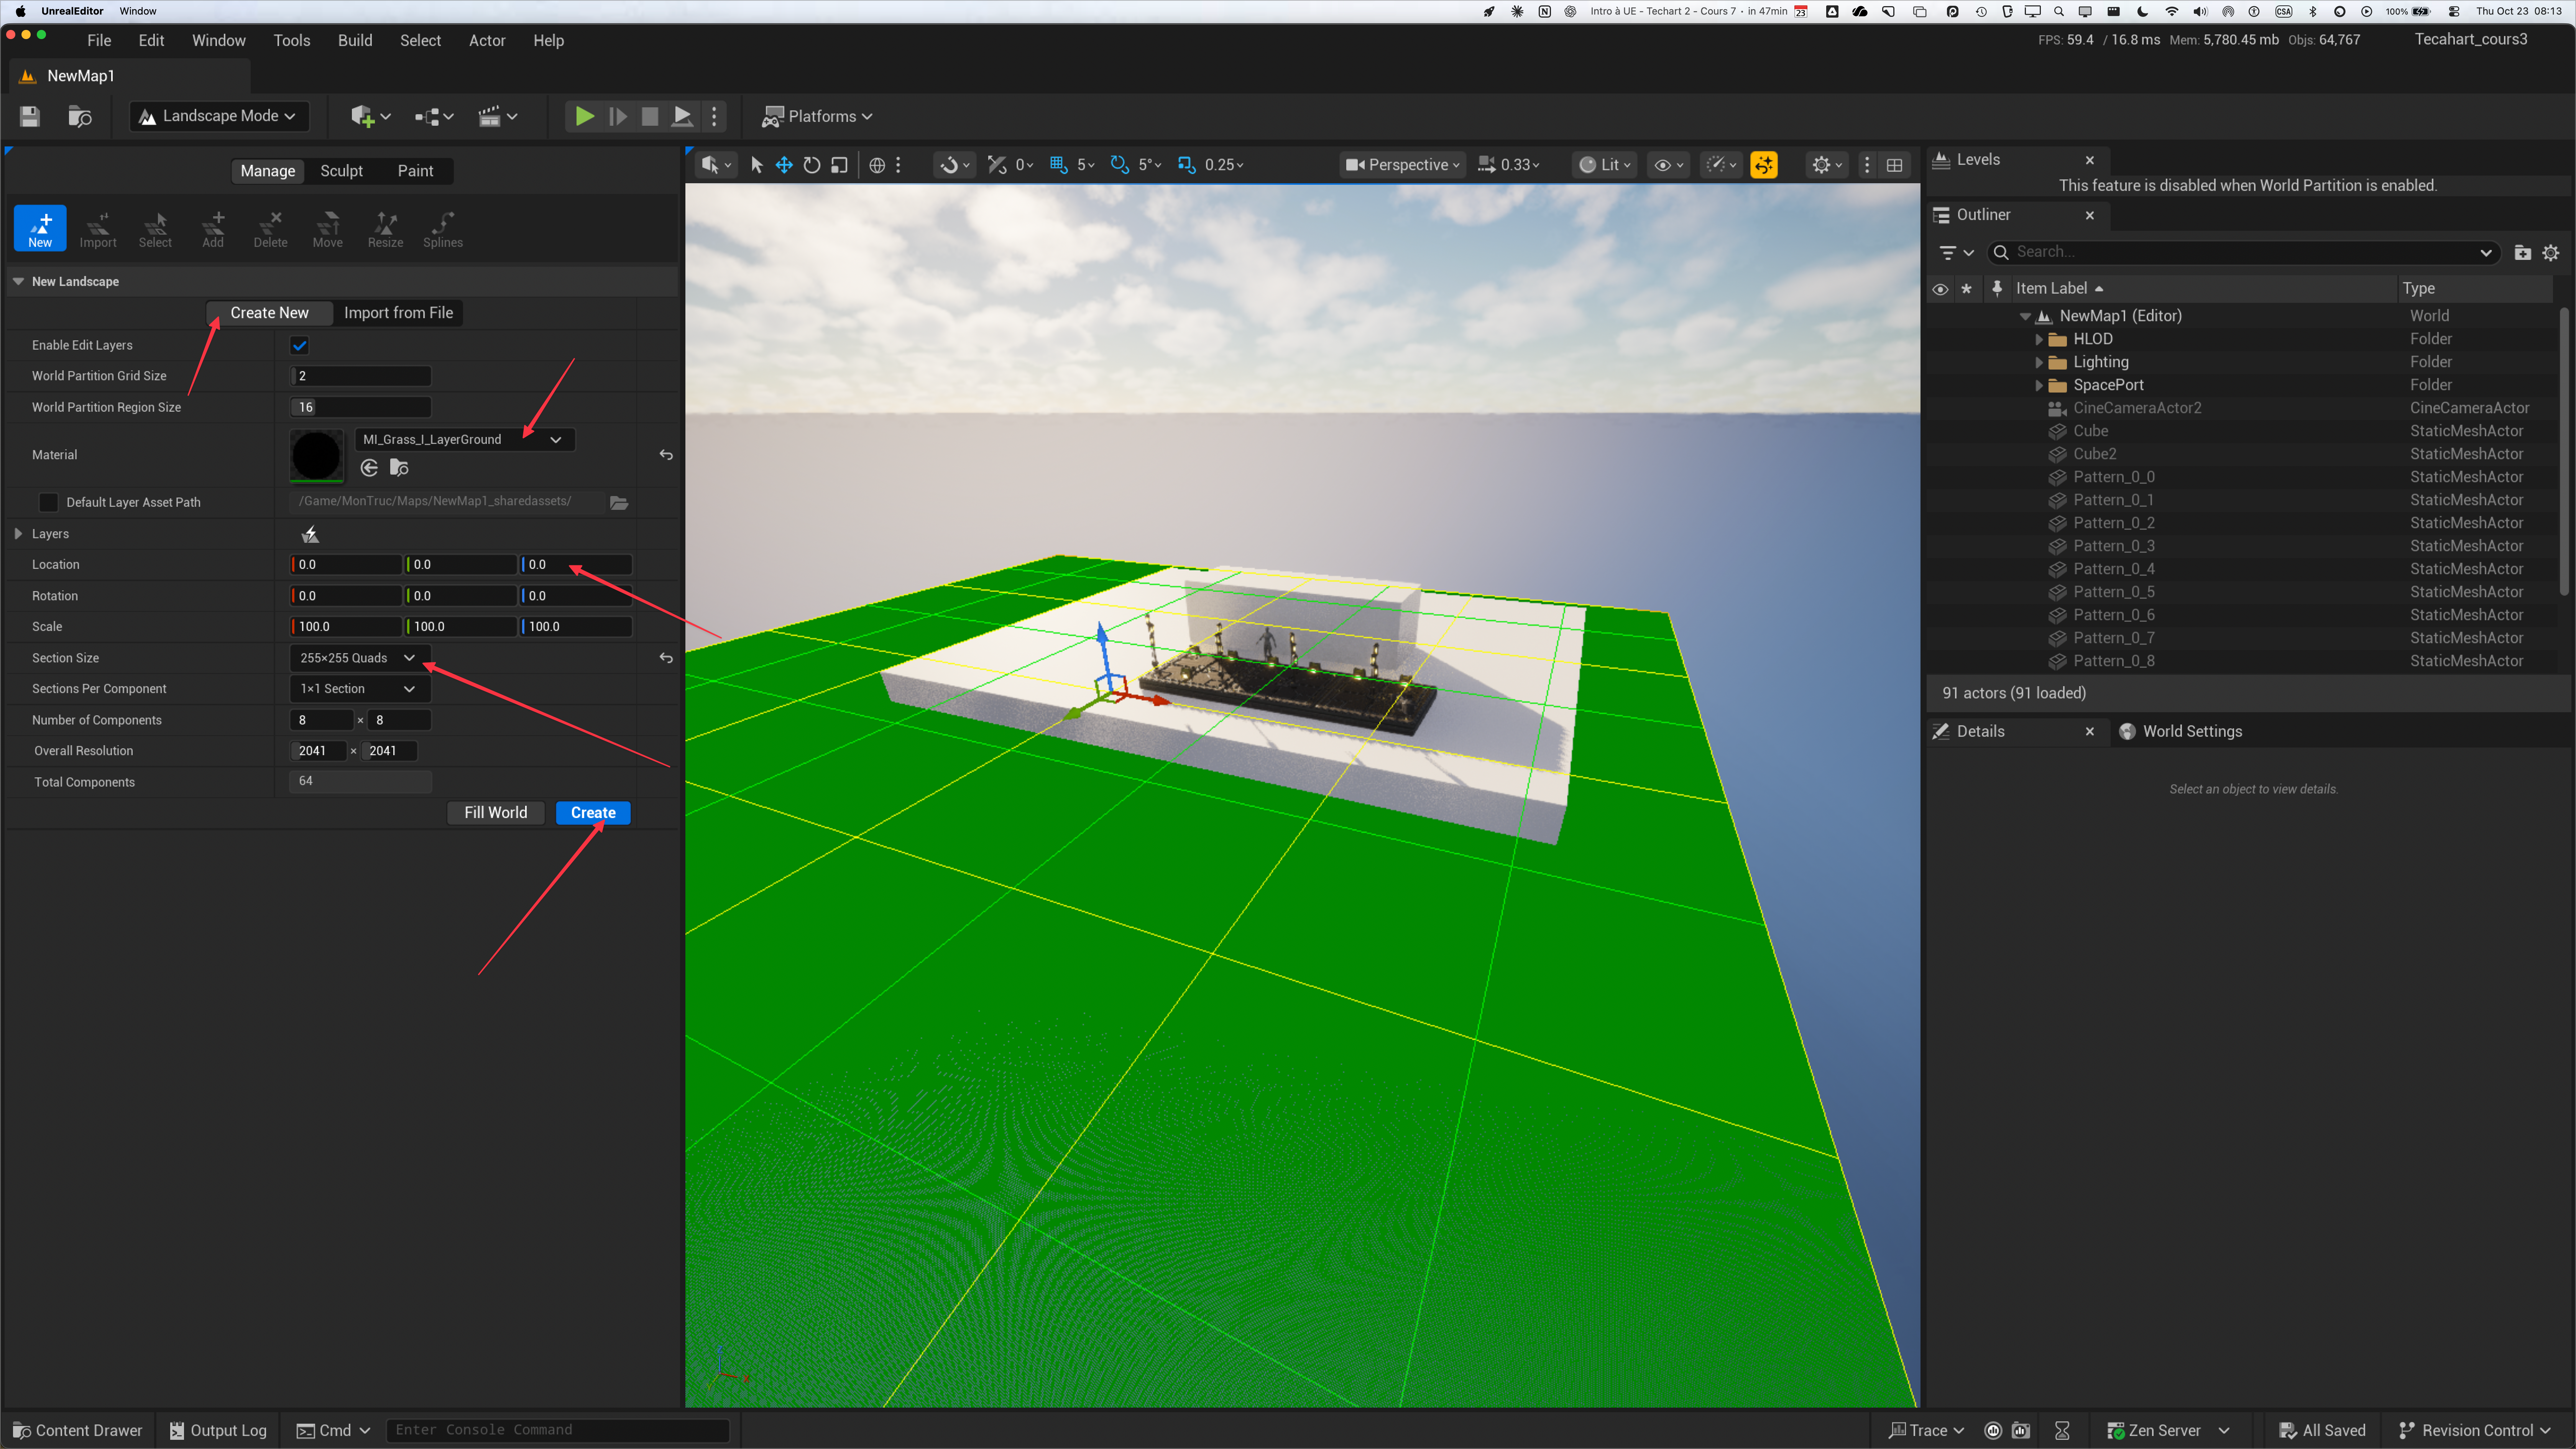Choose the landscape Delete tool

tap(270, 228)
